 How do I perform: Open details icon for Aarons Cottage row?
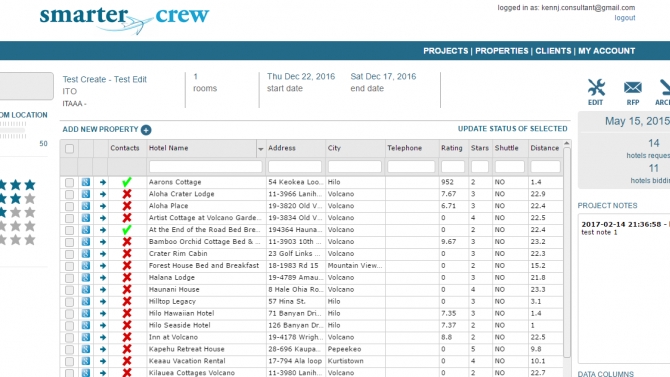86,182
